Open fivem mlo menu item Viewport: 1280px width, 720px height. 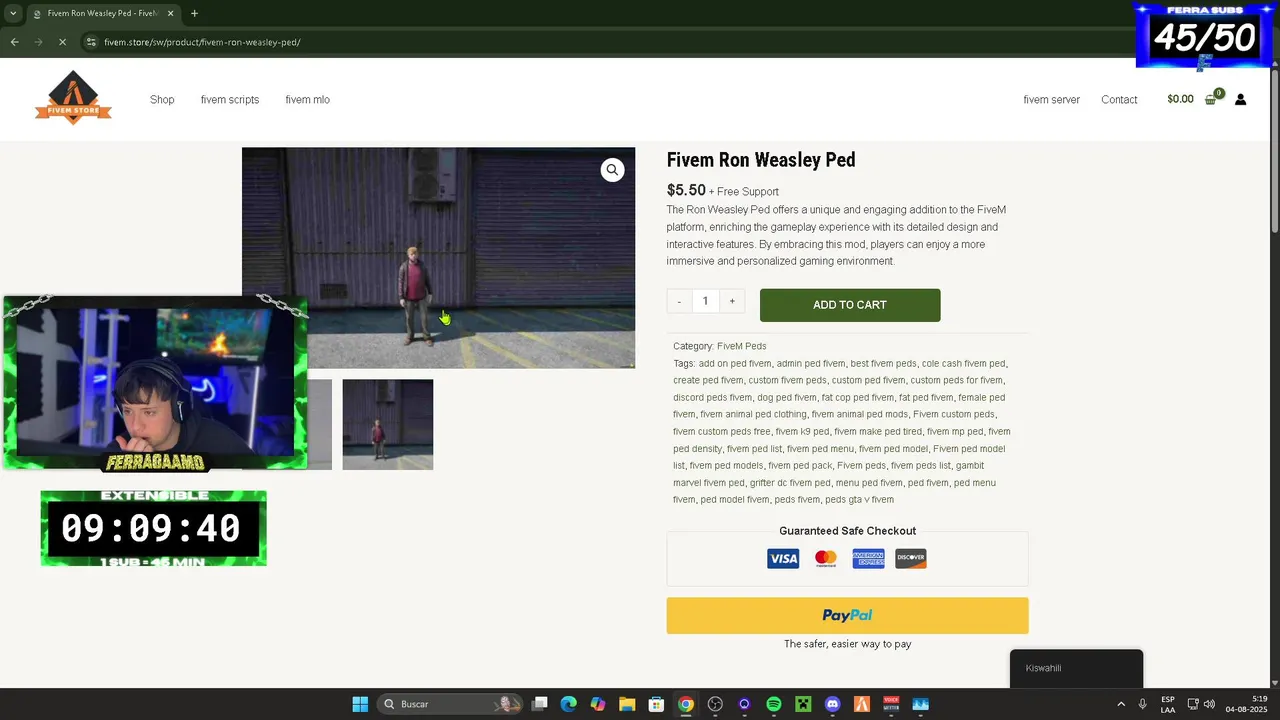click(308, 99)
